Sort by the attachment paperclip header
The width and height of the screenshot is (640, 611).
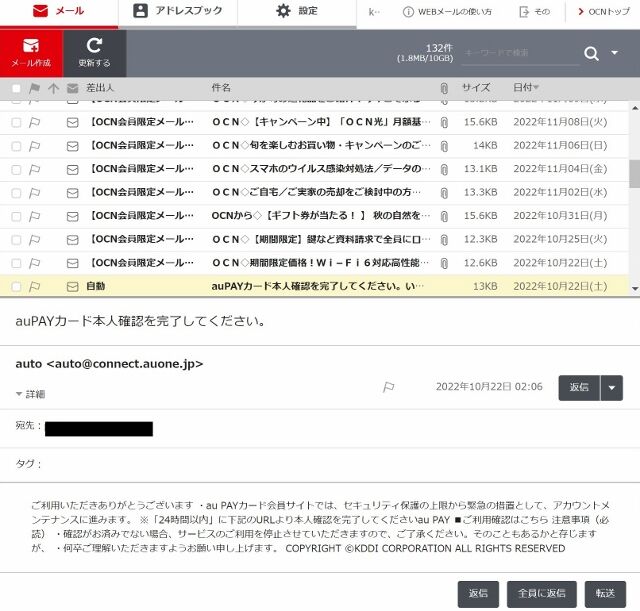(x=444, y=88)
